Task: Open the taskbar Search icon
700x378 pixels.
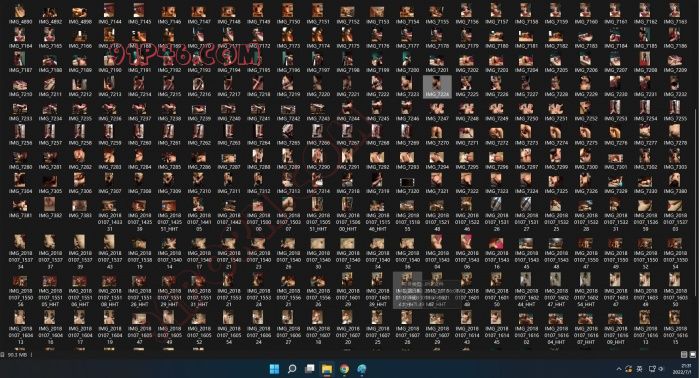Action: click(x=292, y=369)
